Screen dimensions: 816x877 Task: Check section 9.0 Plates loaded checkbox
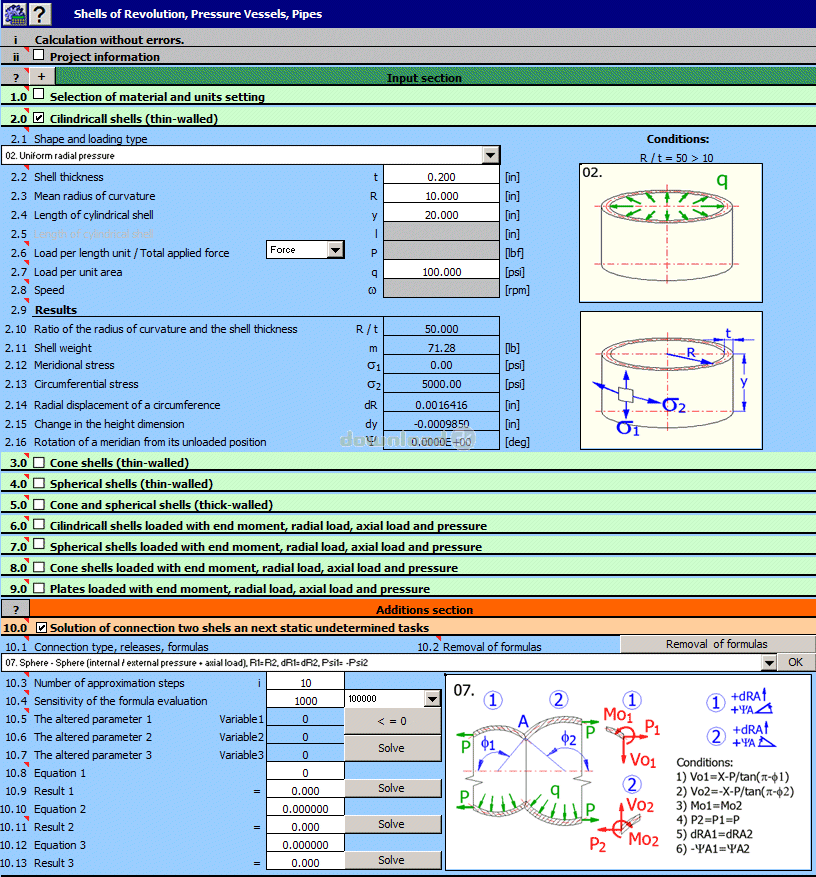pyautogui.click(x=39, y=588)
